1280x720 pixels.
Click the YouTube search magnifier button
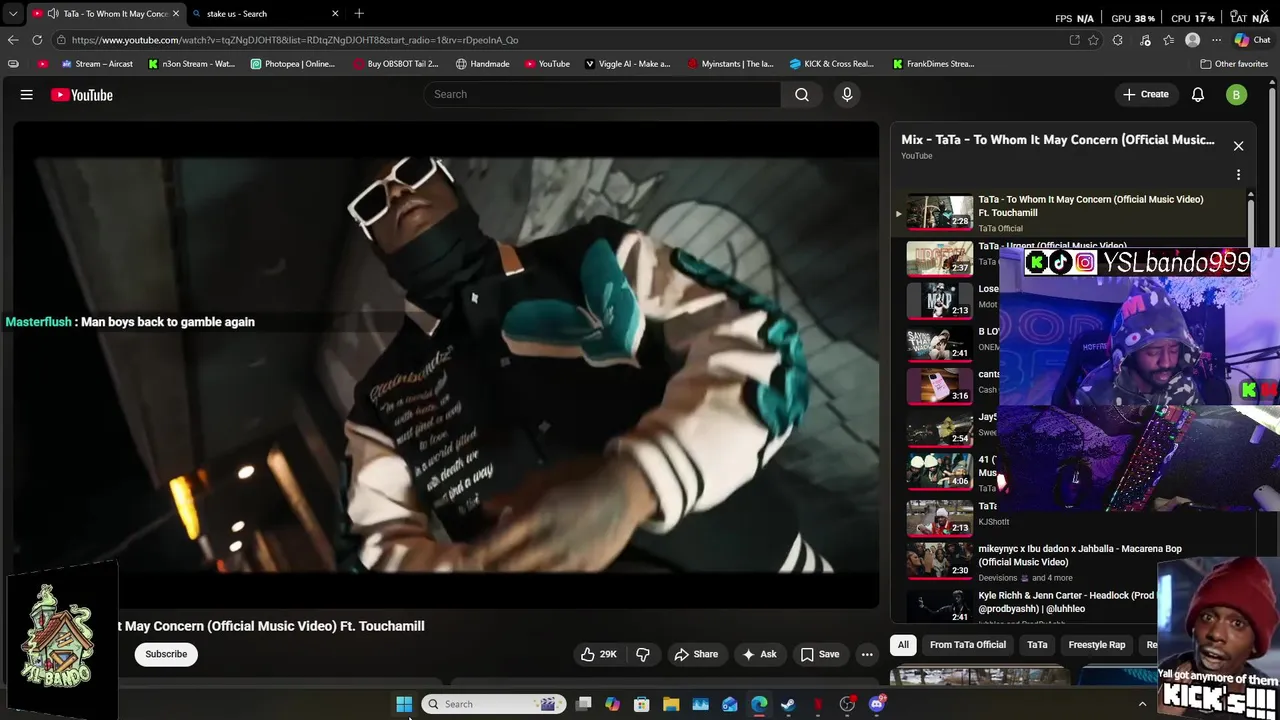click(x=802, y=94)
